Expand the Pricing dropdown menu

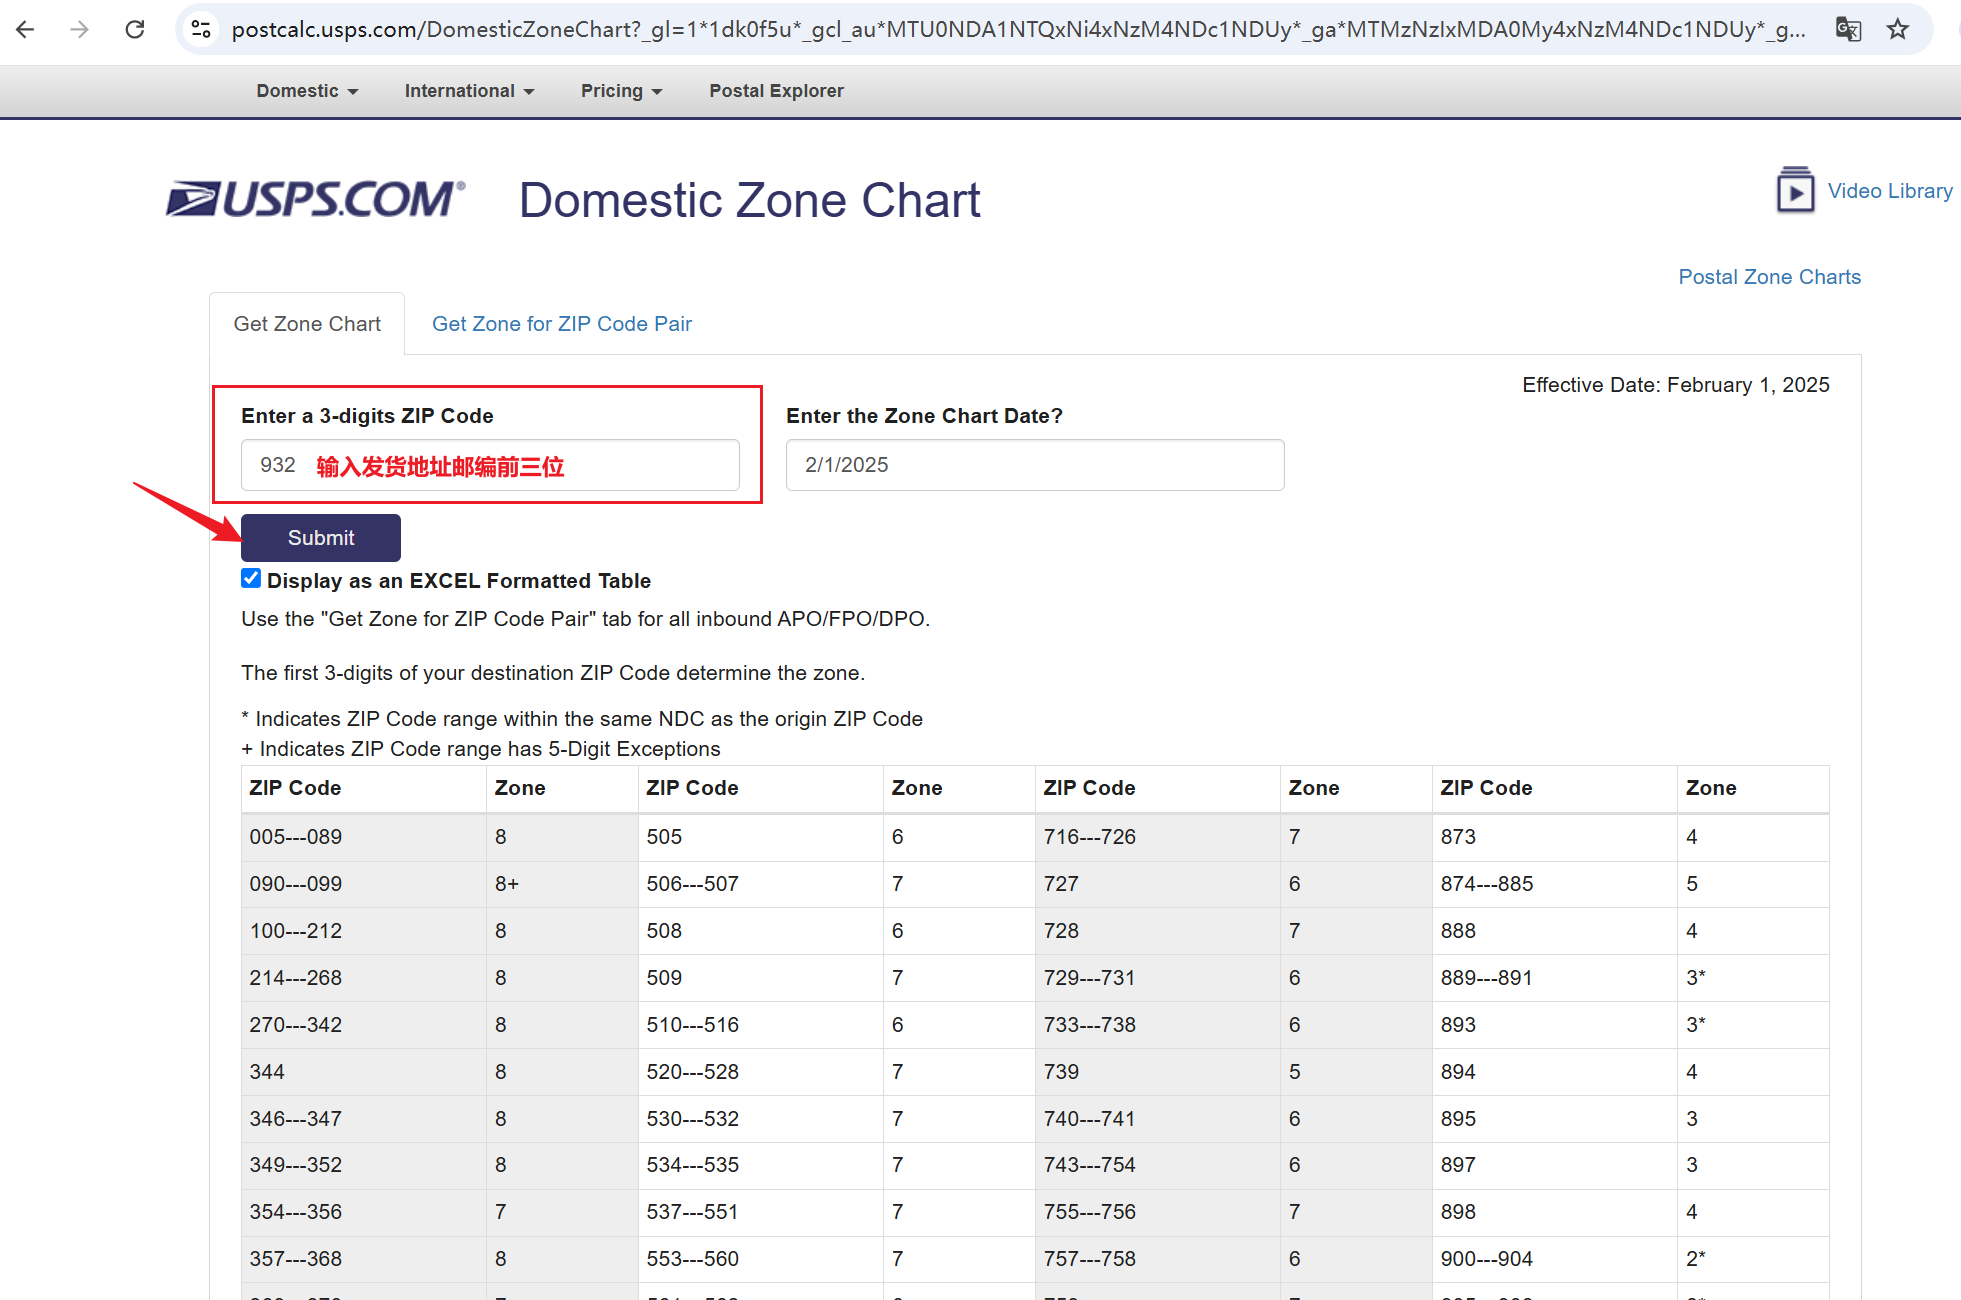point(621,91)
